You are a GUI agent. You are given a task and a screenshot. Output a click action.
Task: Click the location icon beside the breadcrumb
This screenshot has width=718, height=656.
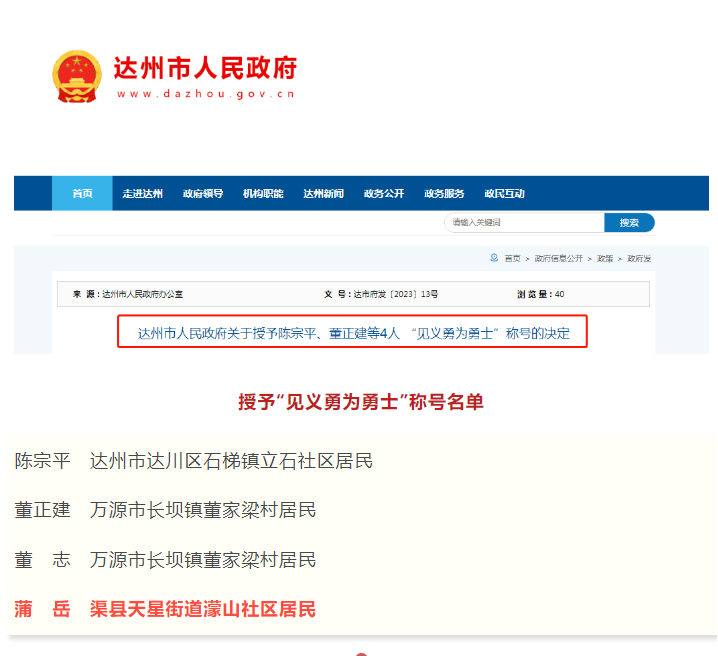494,258
